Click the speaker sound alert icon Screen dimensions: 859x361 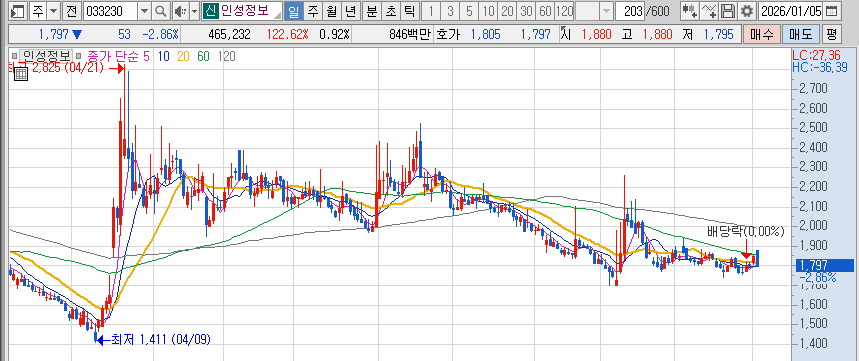point(180,10)
